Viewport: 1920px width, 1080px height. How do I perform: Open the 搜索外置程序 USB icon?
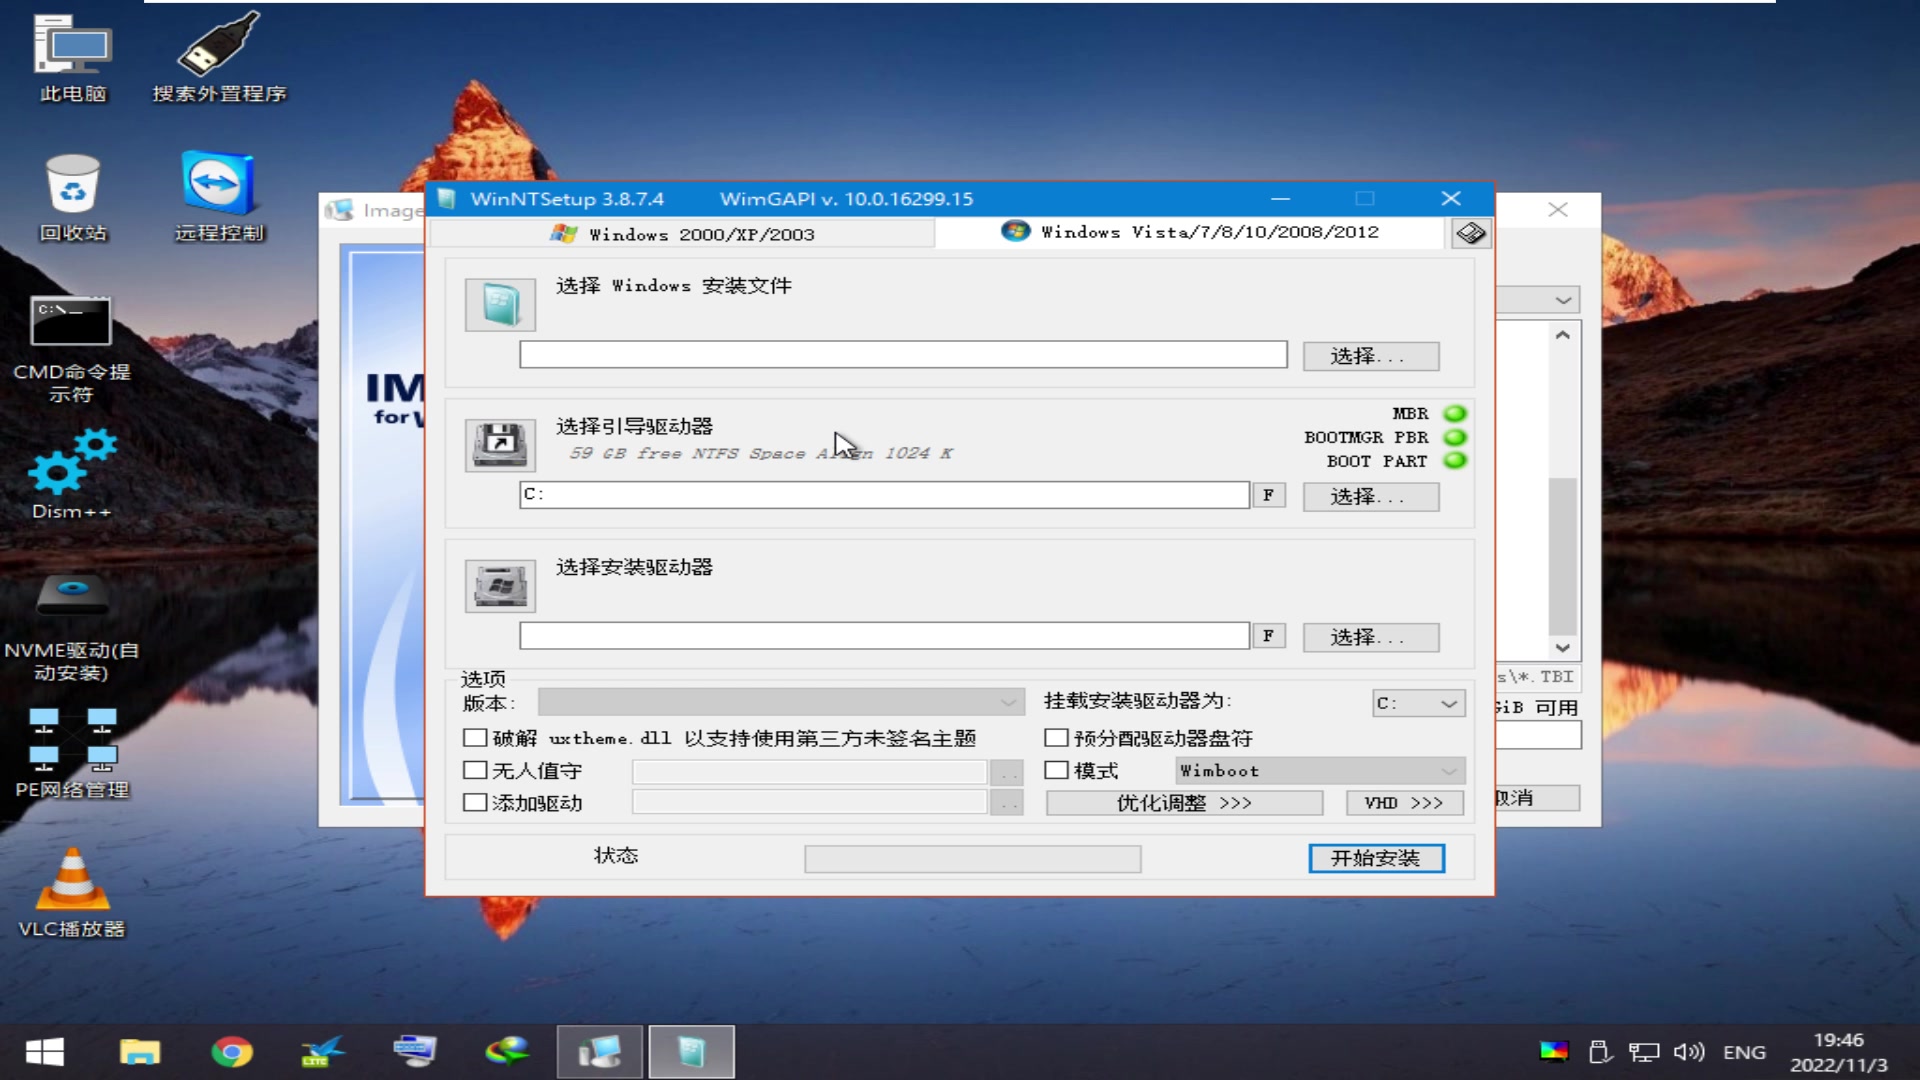click(x=219, y=58)
